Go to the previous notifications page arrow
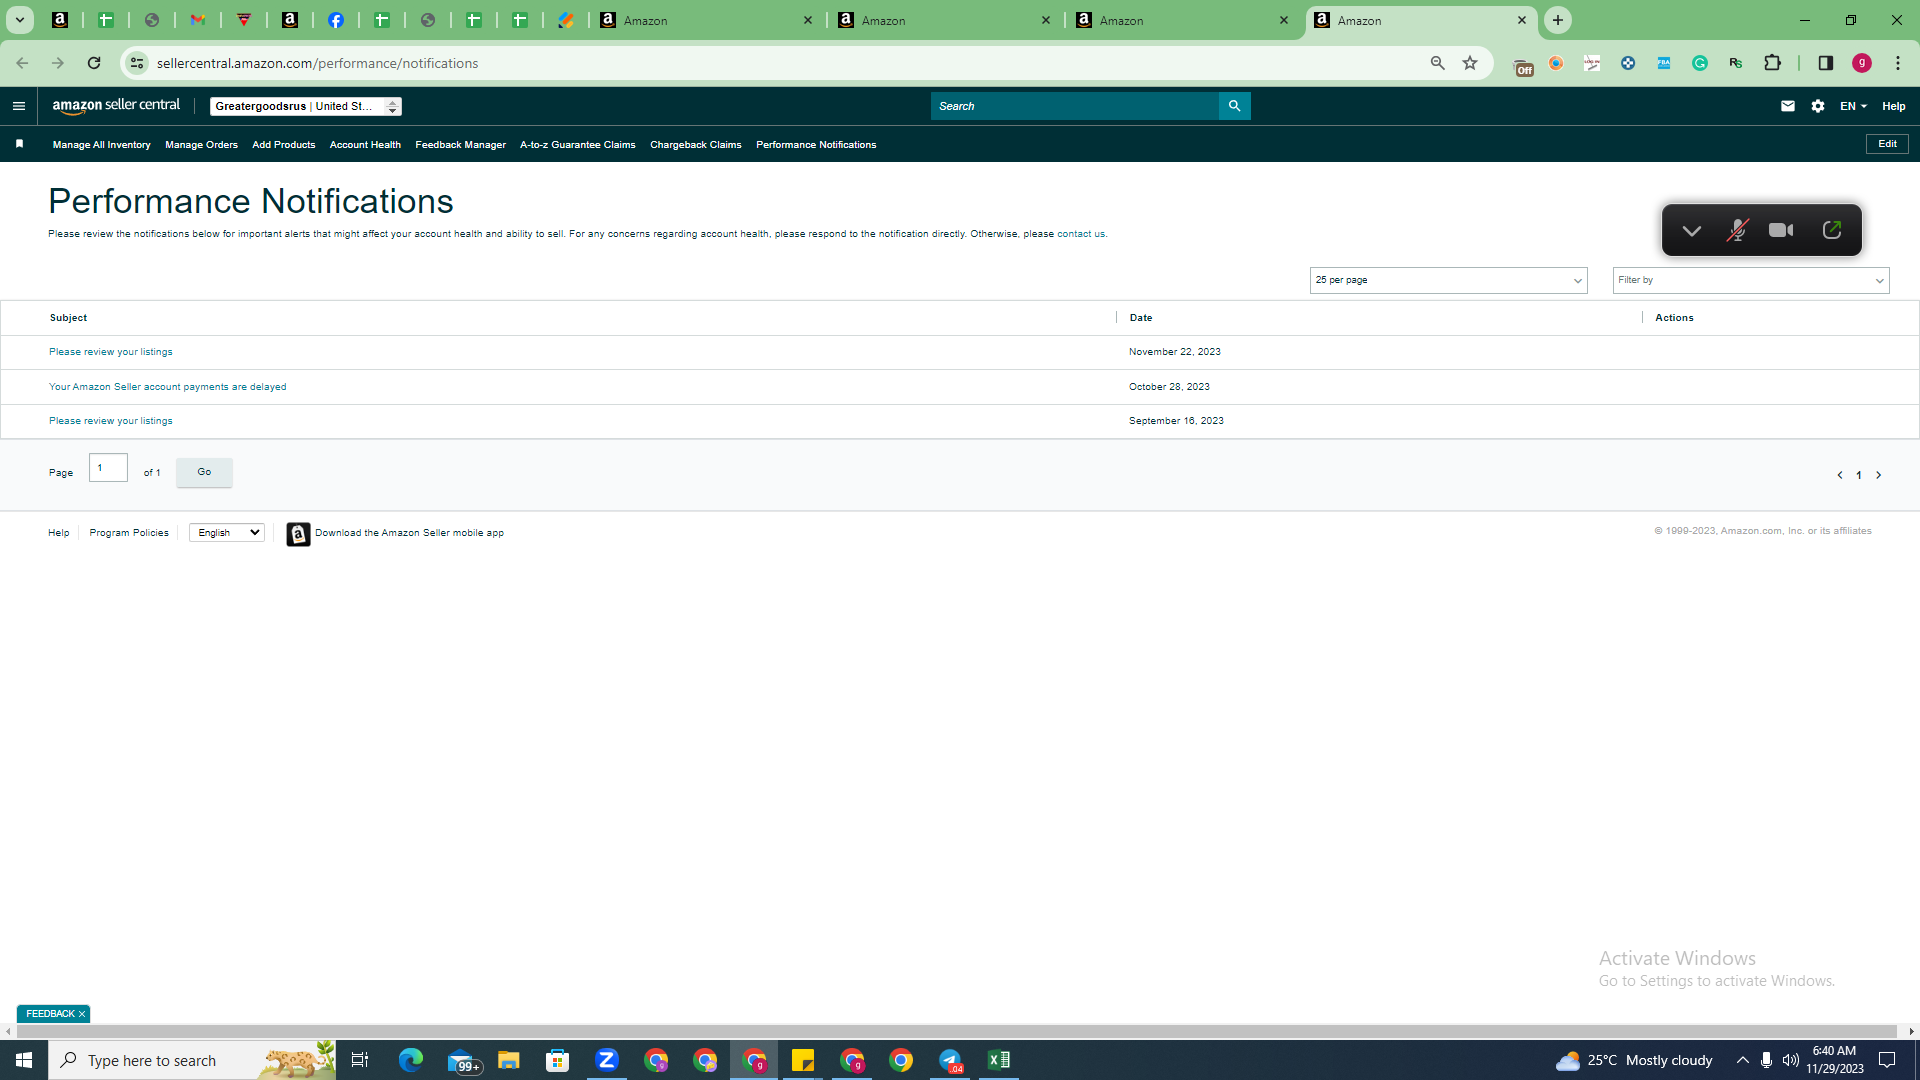The image size is (1920, 1080). click(x=1840, y=475)
